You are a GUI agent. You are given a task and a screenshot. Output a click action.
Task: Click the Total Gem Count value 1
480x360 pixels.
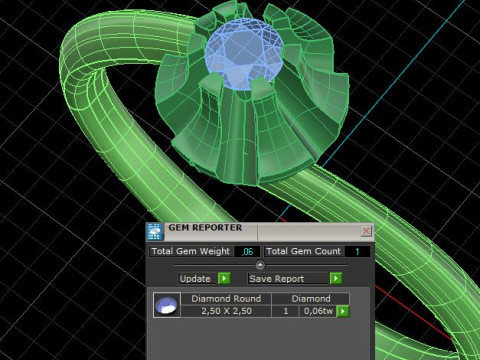[x=357, y=252]
